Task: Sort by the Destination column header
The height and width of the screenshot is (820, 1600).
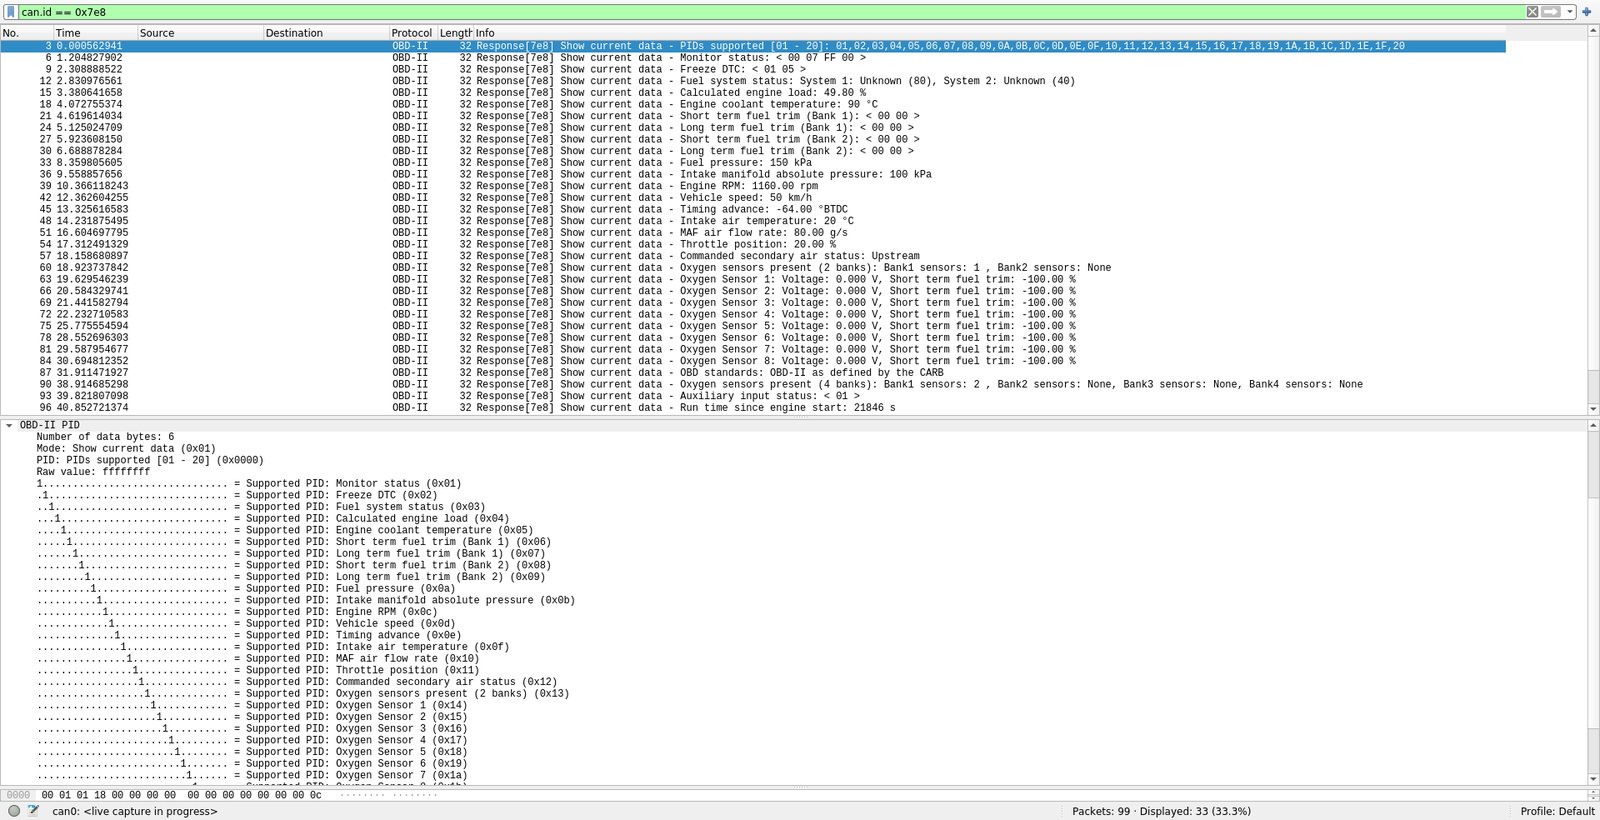Action: coord(326,33)
